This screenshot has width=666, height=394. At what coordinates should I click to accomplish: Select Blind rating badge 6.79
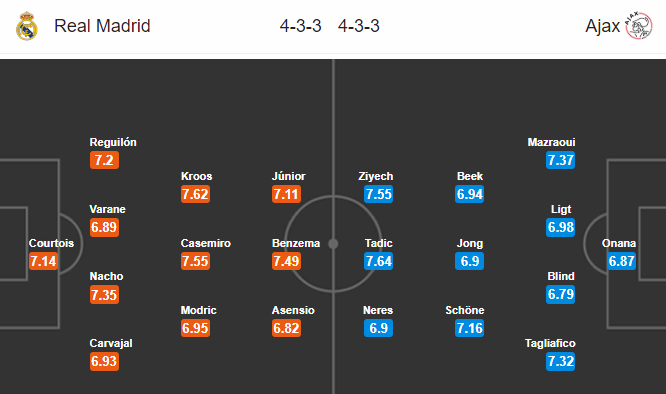pos(561,294)
